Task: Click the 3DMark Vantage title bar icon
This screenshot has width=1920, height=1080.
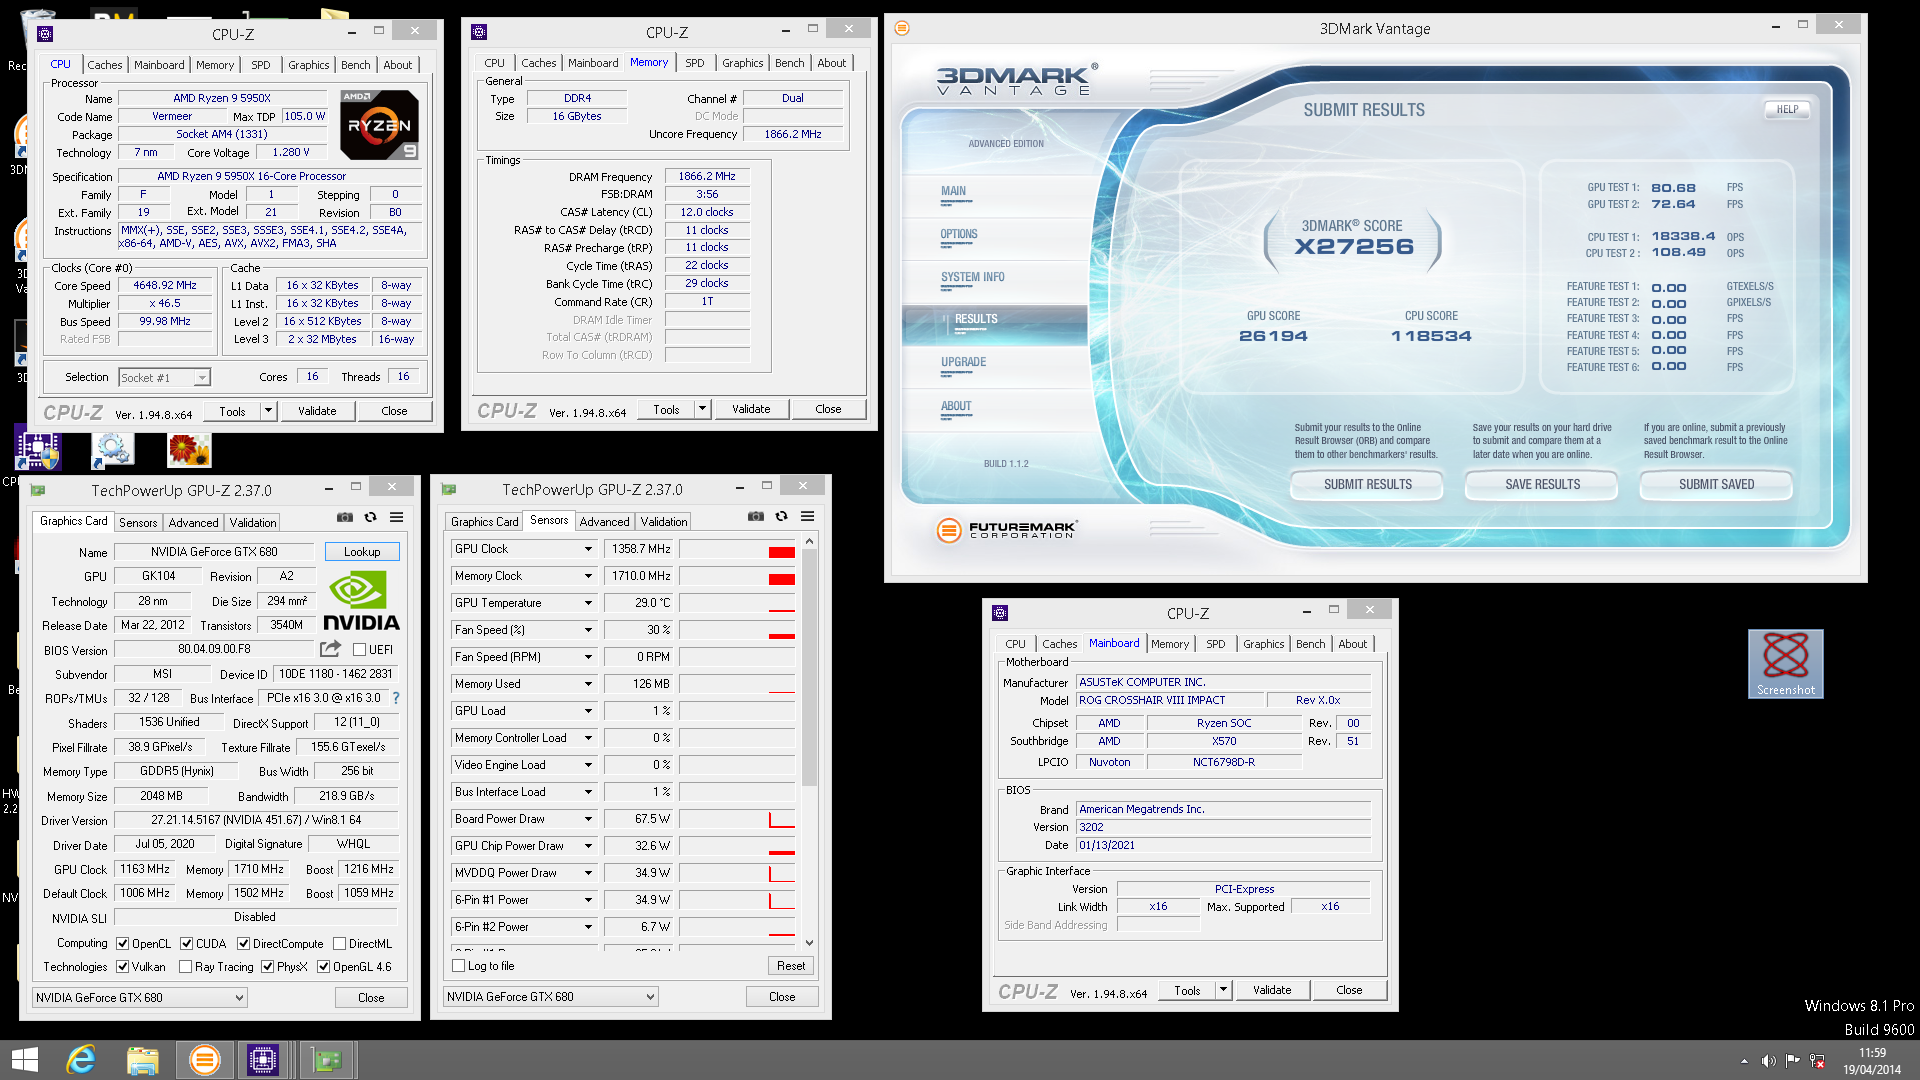Action: click(902, 28)
